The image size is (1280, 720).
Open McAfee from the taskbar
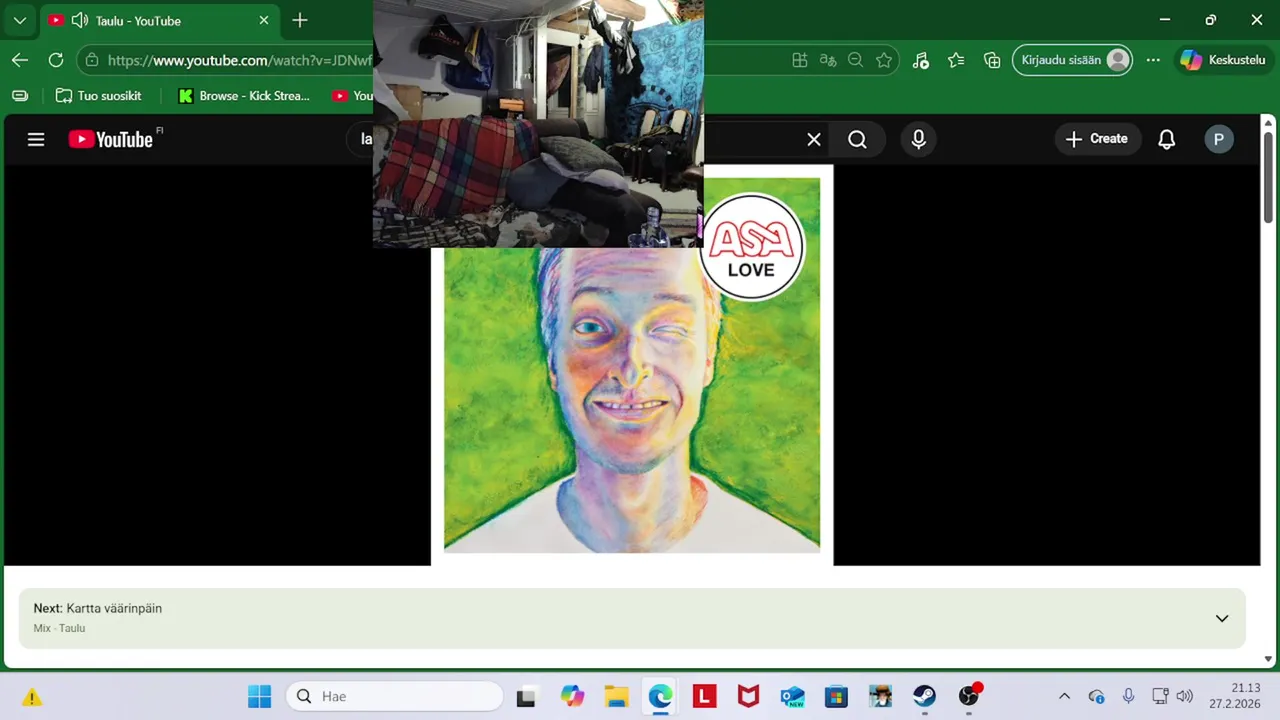[748, 696]
